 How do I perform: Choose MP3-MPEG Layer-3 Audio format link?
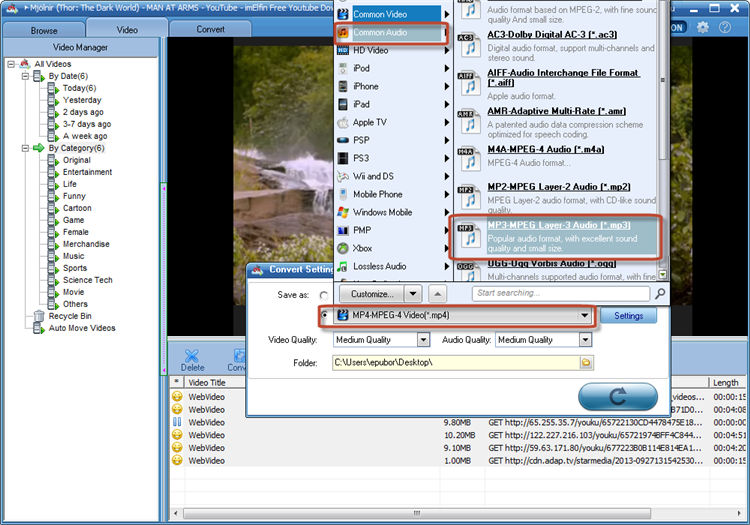tap(559, 225)
